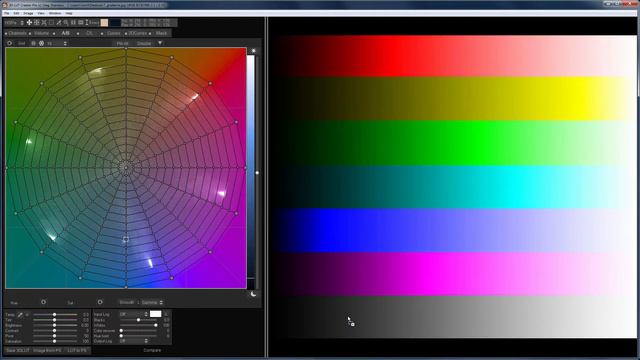Select the zoom magnifier tool
Screen dimensions: 640x360
pyautogui.click(x=66, y=22)
